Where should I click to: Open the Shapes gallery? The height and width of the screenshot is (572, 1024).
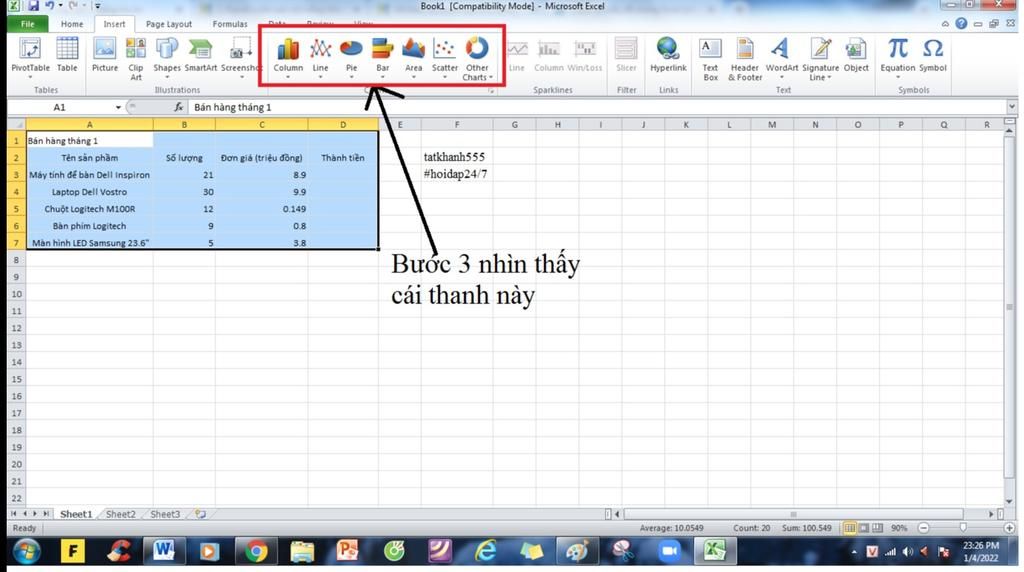pyautogui.click(x=167, y=57)
